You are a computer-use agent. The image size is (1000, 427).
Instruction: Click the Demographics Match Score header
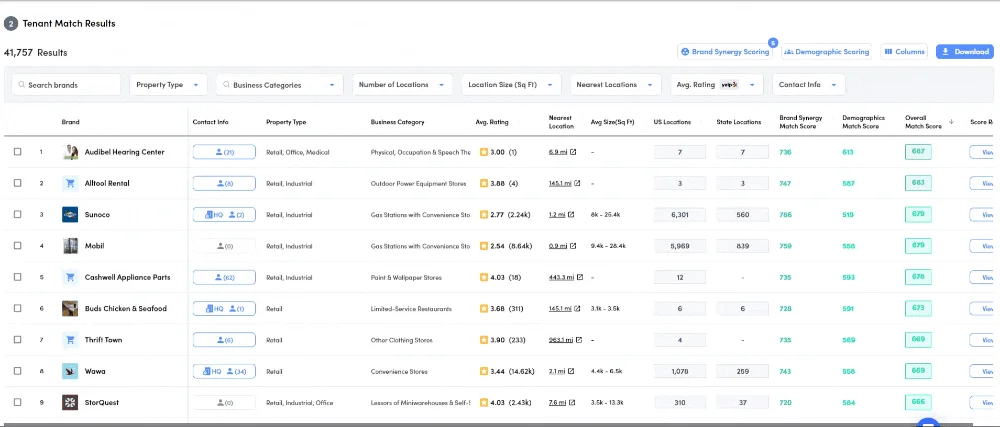click(x=862, y=122)
